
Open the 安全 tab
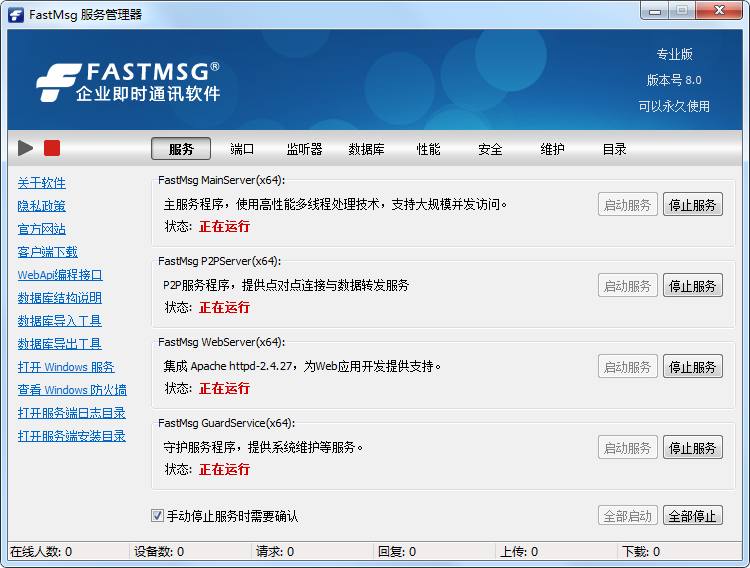point(490,149)
